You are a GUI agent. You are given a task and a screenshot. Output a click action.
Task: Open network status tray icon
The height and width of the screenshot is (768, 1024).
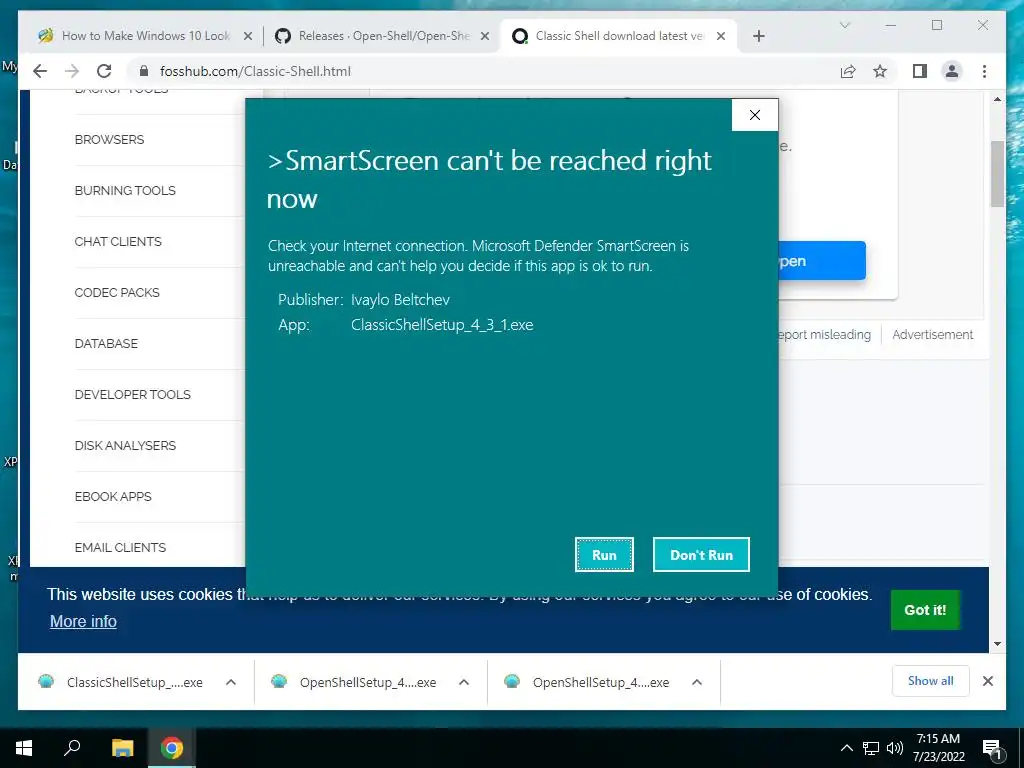click(871, 748)
